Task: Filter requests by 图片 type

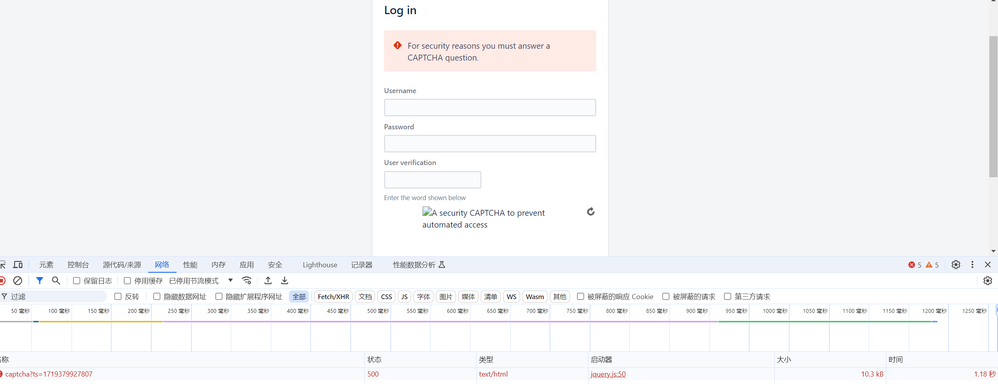Action: (x=446, y=297)
